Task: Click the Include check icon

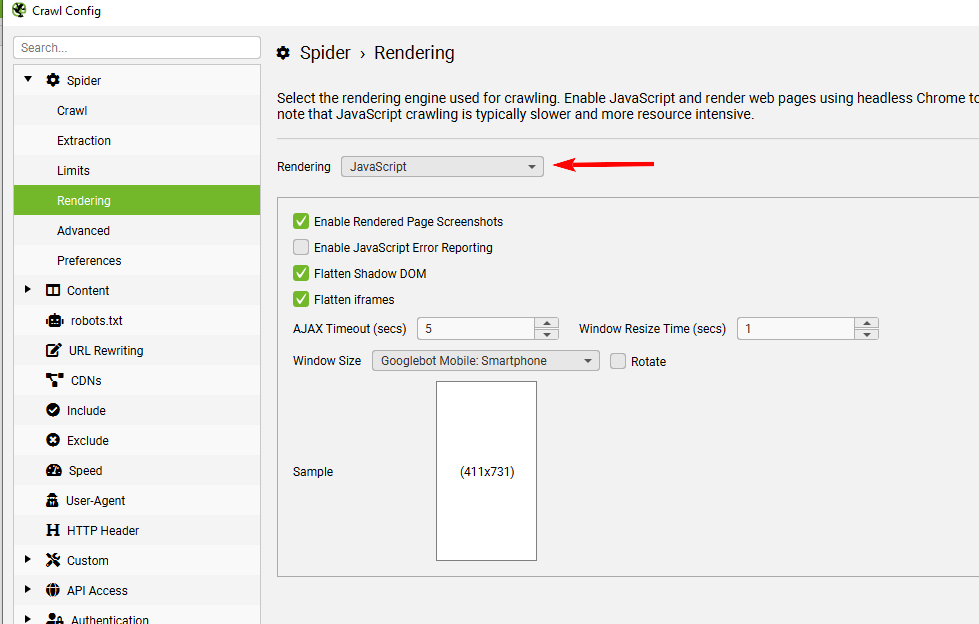Action: pyautogui.click(x=52, y=410)
